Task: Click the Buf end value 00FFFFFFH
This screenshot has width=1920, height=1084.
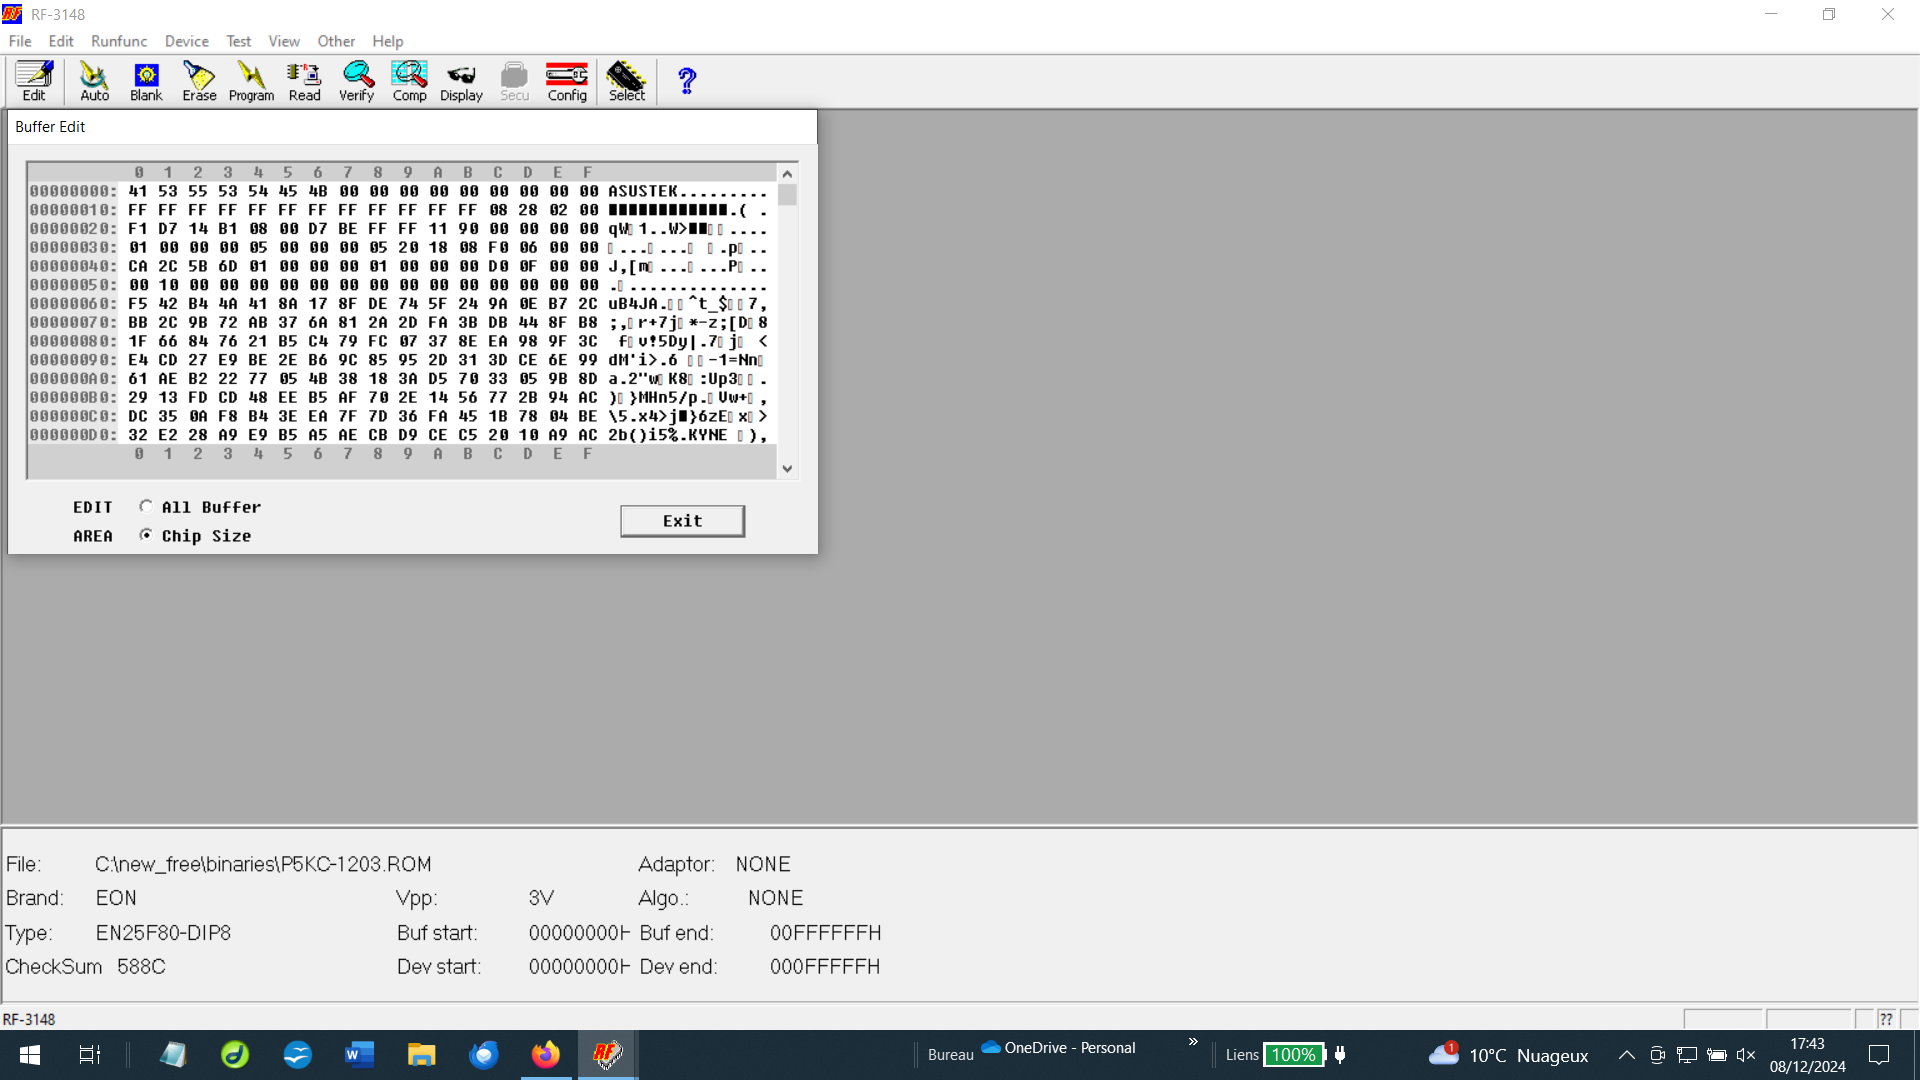Action: (x=825, y=933)
